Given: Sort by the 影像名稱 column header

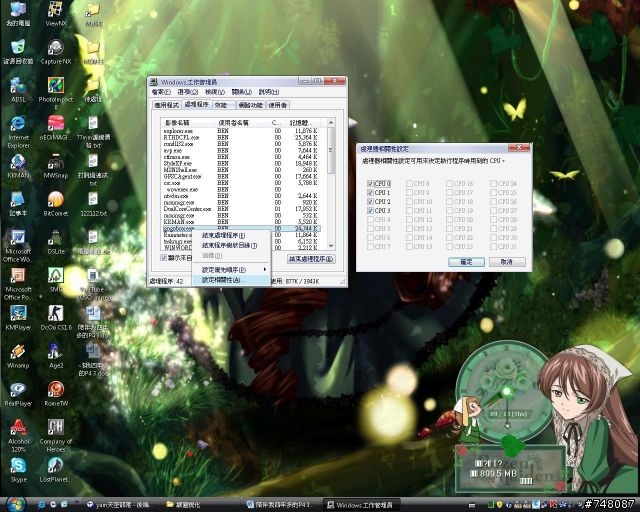Looking at the screenshot, I should [x=188, y=123].
